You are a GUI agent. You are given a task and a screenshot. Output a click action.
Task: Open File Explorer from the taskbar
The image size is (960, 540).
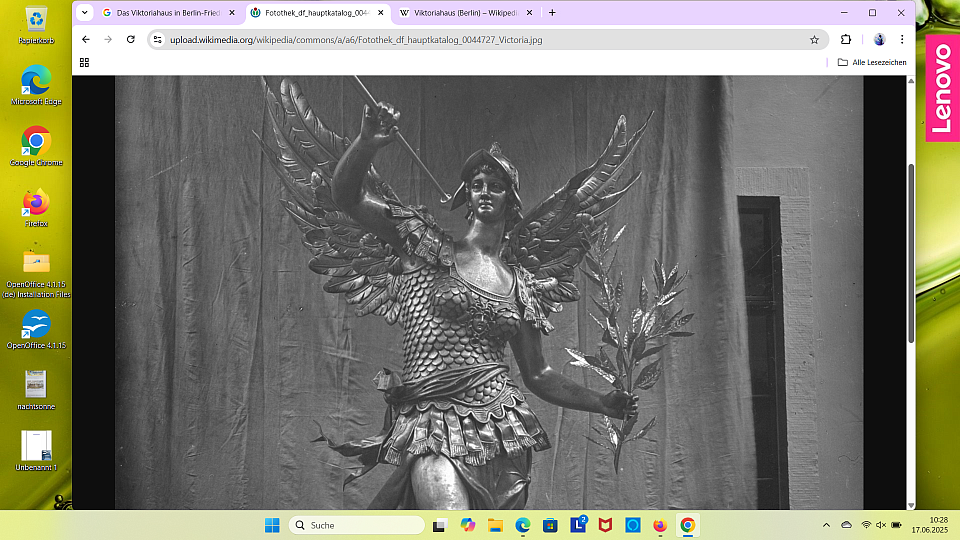(x=495, y=525)
